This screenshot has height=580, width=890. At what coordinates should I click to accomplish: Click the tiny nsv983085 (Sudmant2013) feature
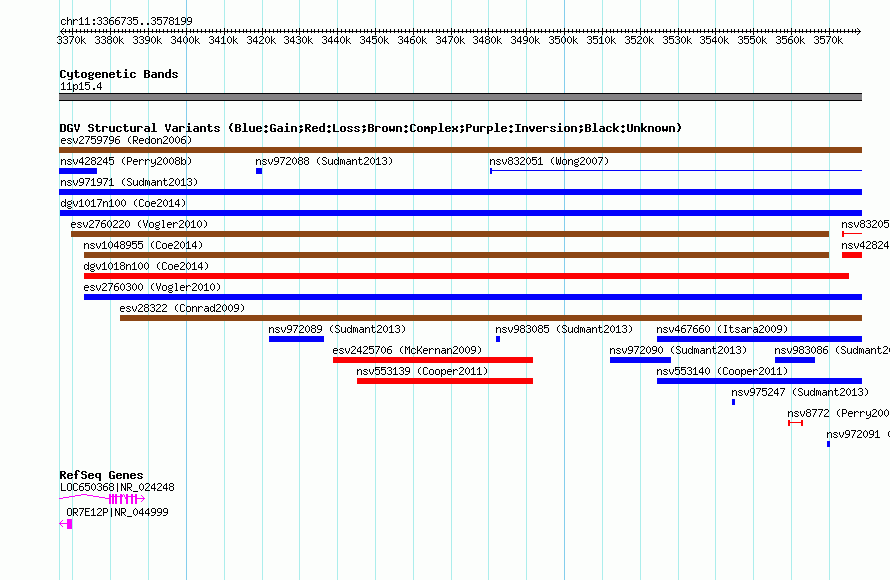tap(498, 339)
